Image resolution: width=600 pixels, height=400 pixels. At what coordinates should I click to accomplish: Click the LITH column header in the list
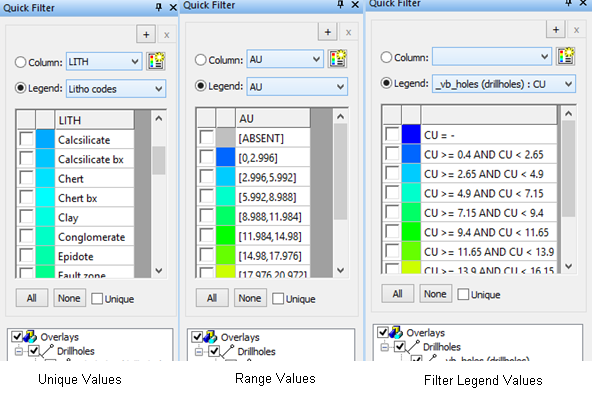pyautogui.click(x=90, y=119)
